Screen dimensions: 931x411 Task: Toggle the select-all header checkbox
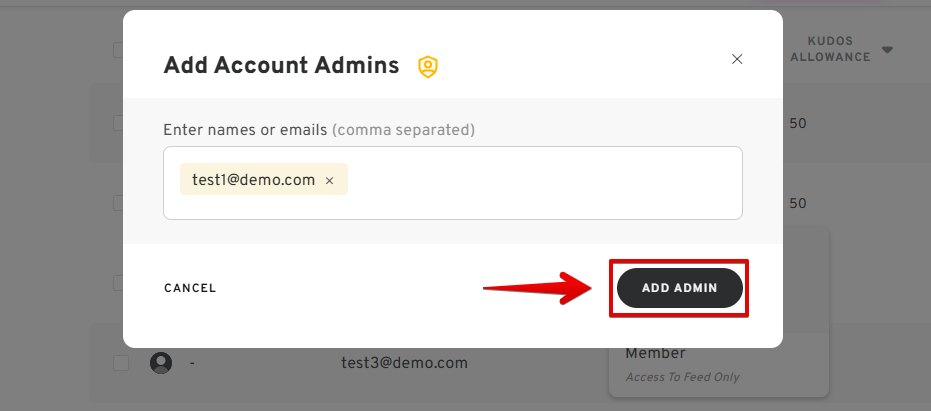click(119, 50)
